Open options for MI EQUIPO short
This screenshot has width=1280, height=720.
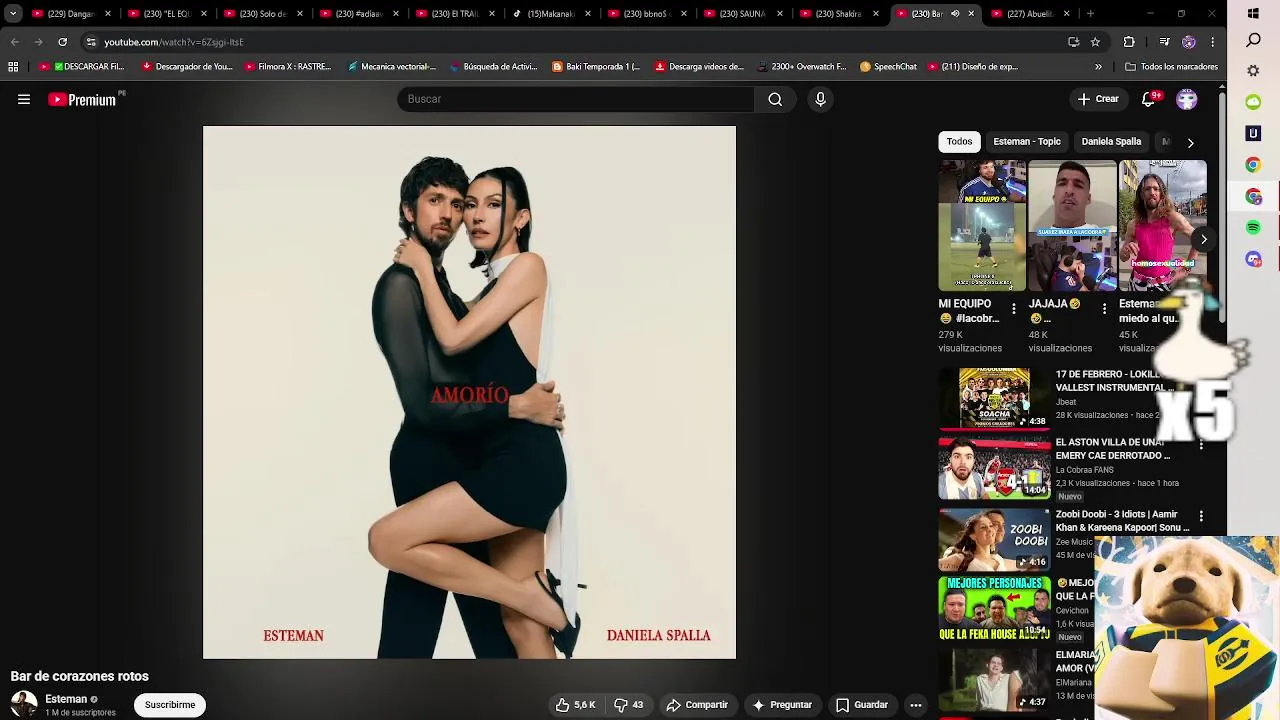coord(1013,309)
